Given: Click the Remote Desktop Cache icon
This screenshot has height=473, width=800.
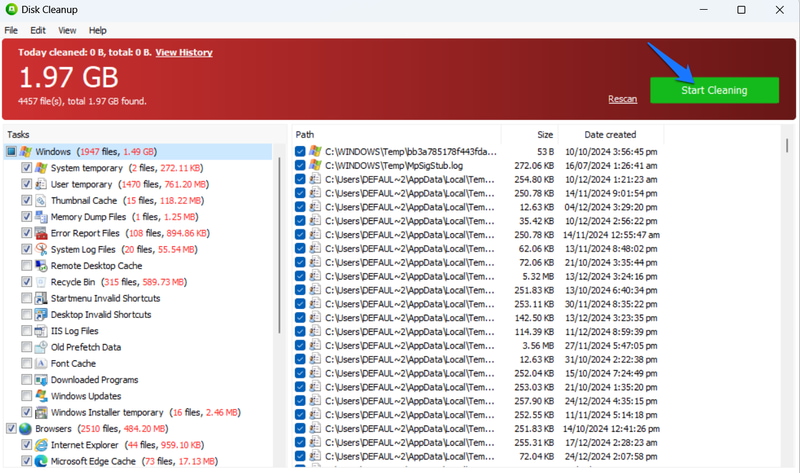Looking at the screenshot, I should click(41, 266).
